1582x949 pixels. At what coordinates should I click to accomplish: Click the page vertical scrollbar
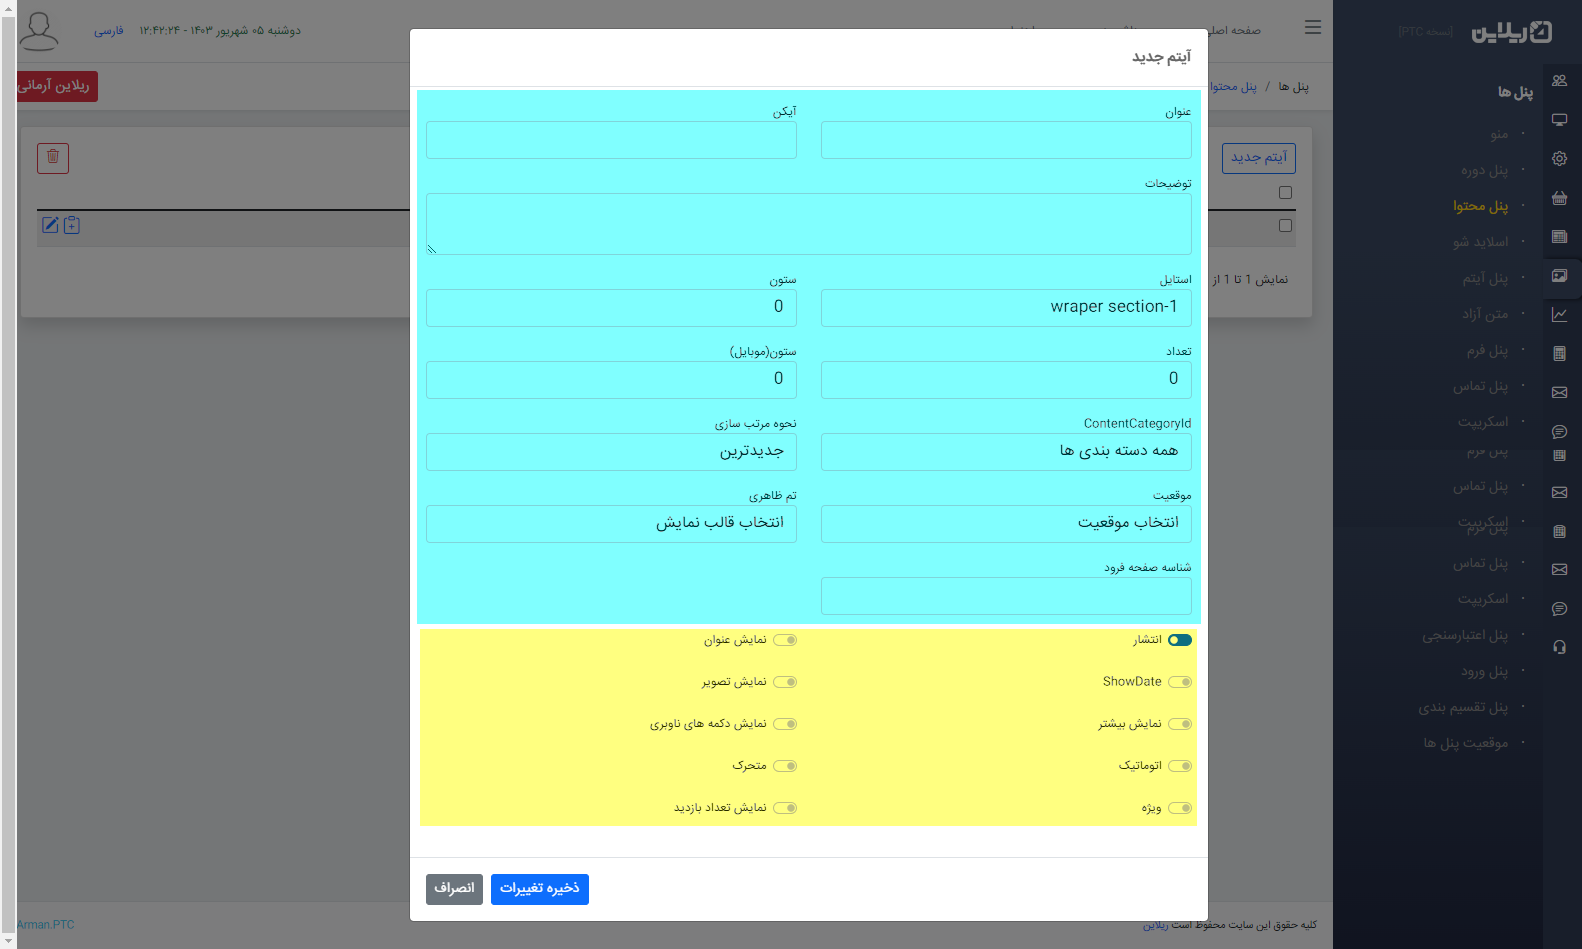9,474
